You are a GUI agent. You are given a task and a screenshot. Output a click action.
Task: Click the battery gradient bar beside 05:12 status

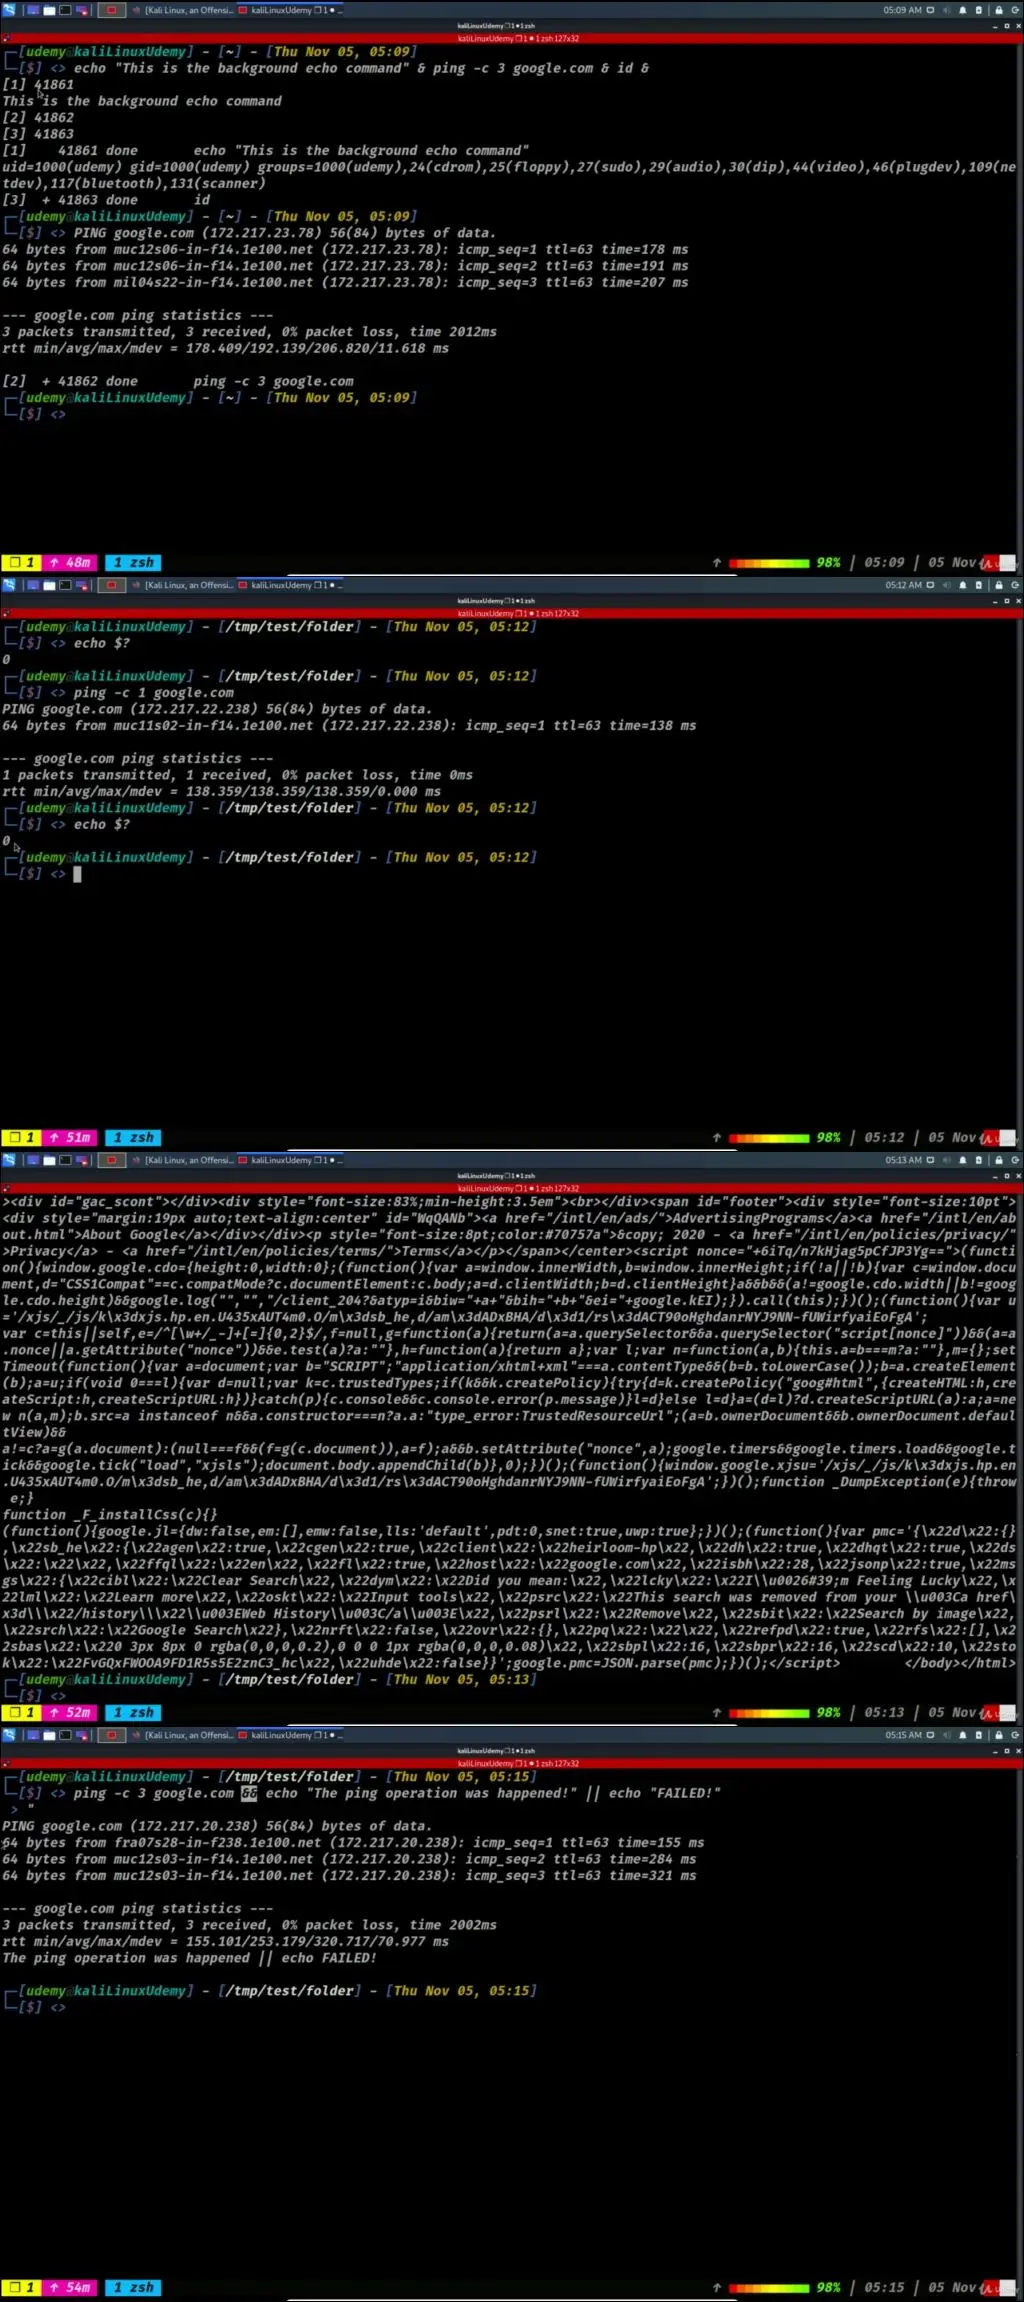tap(769, 1138)
